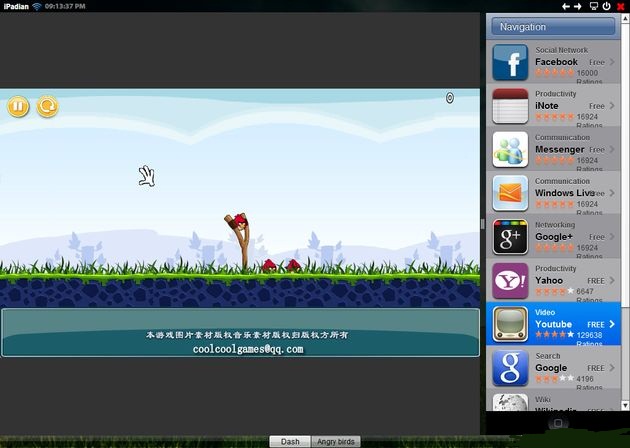630x448 pixels.
Task: Expand the Youtube entry chevron arrow
Action: point(611,325)
